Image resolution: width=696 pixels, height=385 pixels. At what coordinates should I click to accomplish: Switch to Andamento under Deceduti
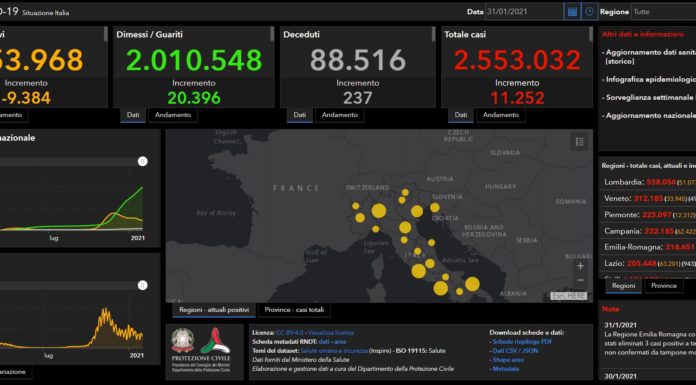340,115
